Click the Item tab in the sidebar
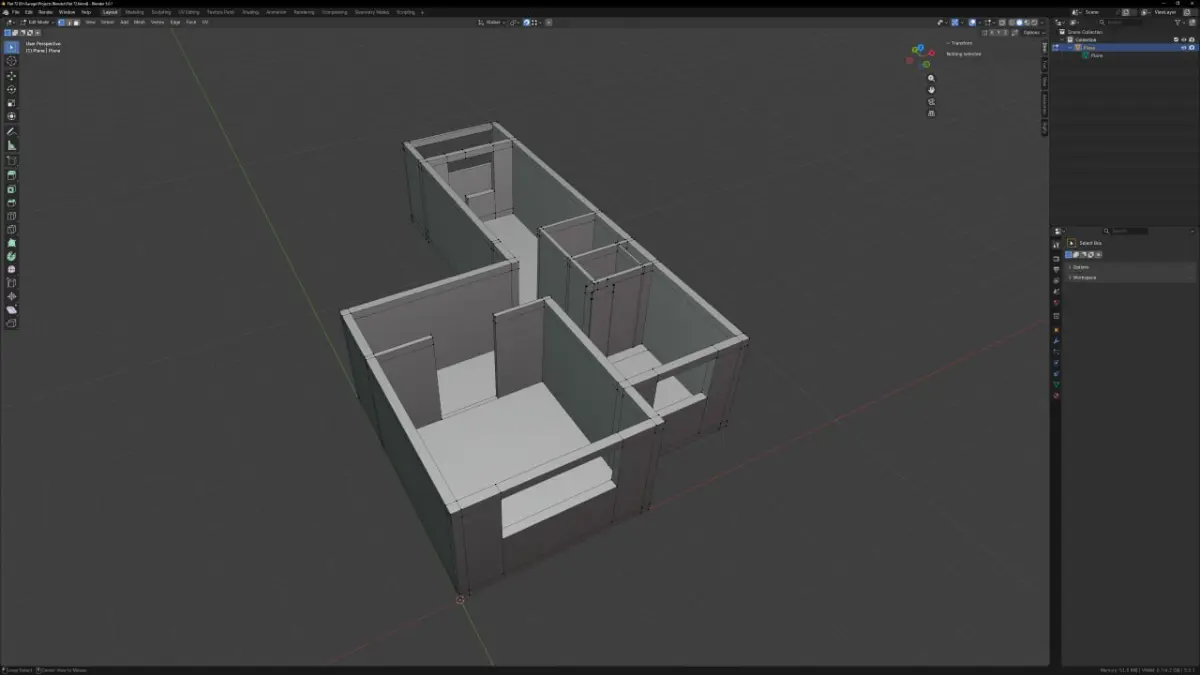Image resolution: width=1200 pixels, height=675 pixels. point(1045,48)
